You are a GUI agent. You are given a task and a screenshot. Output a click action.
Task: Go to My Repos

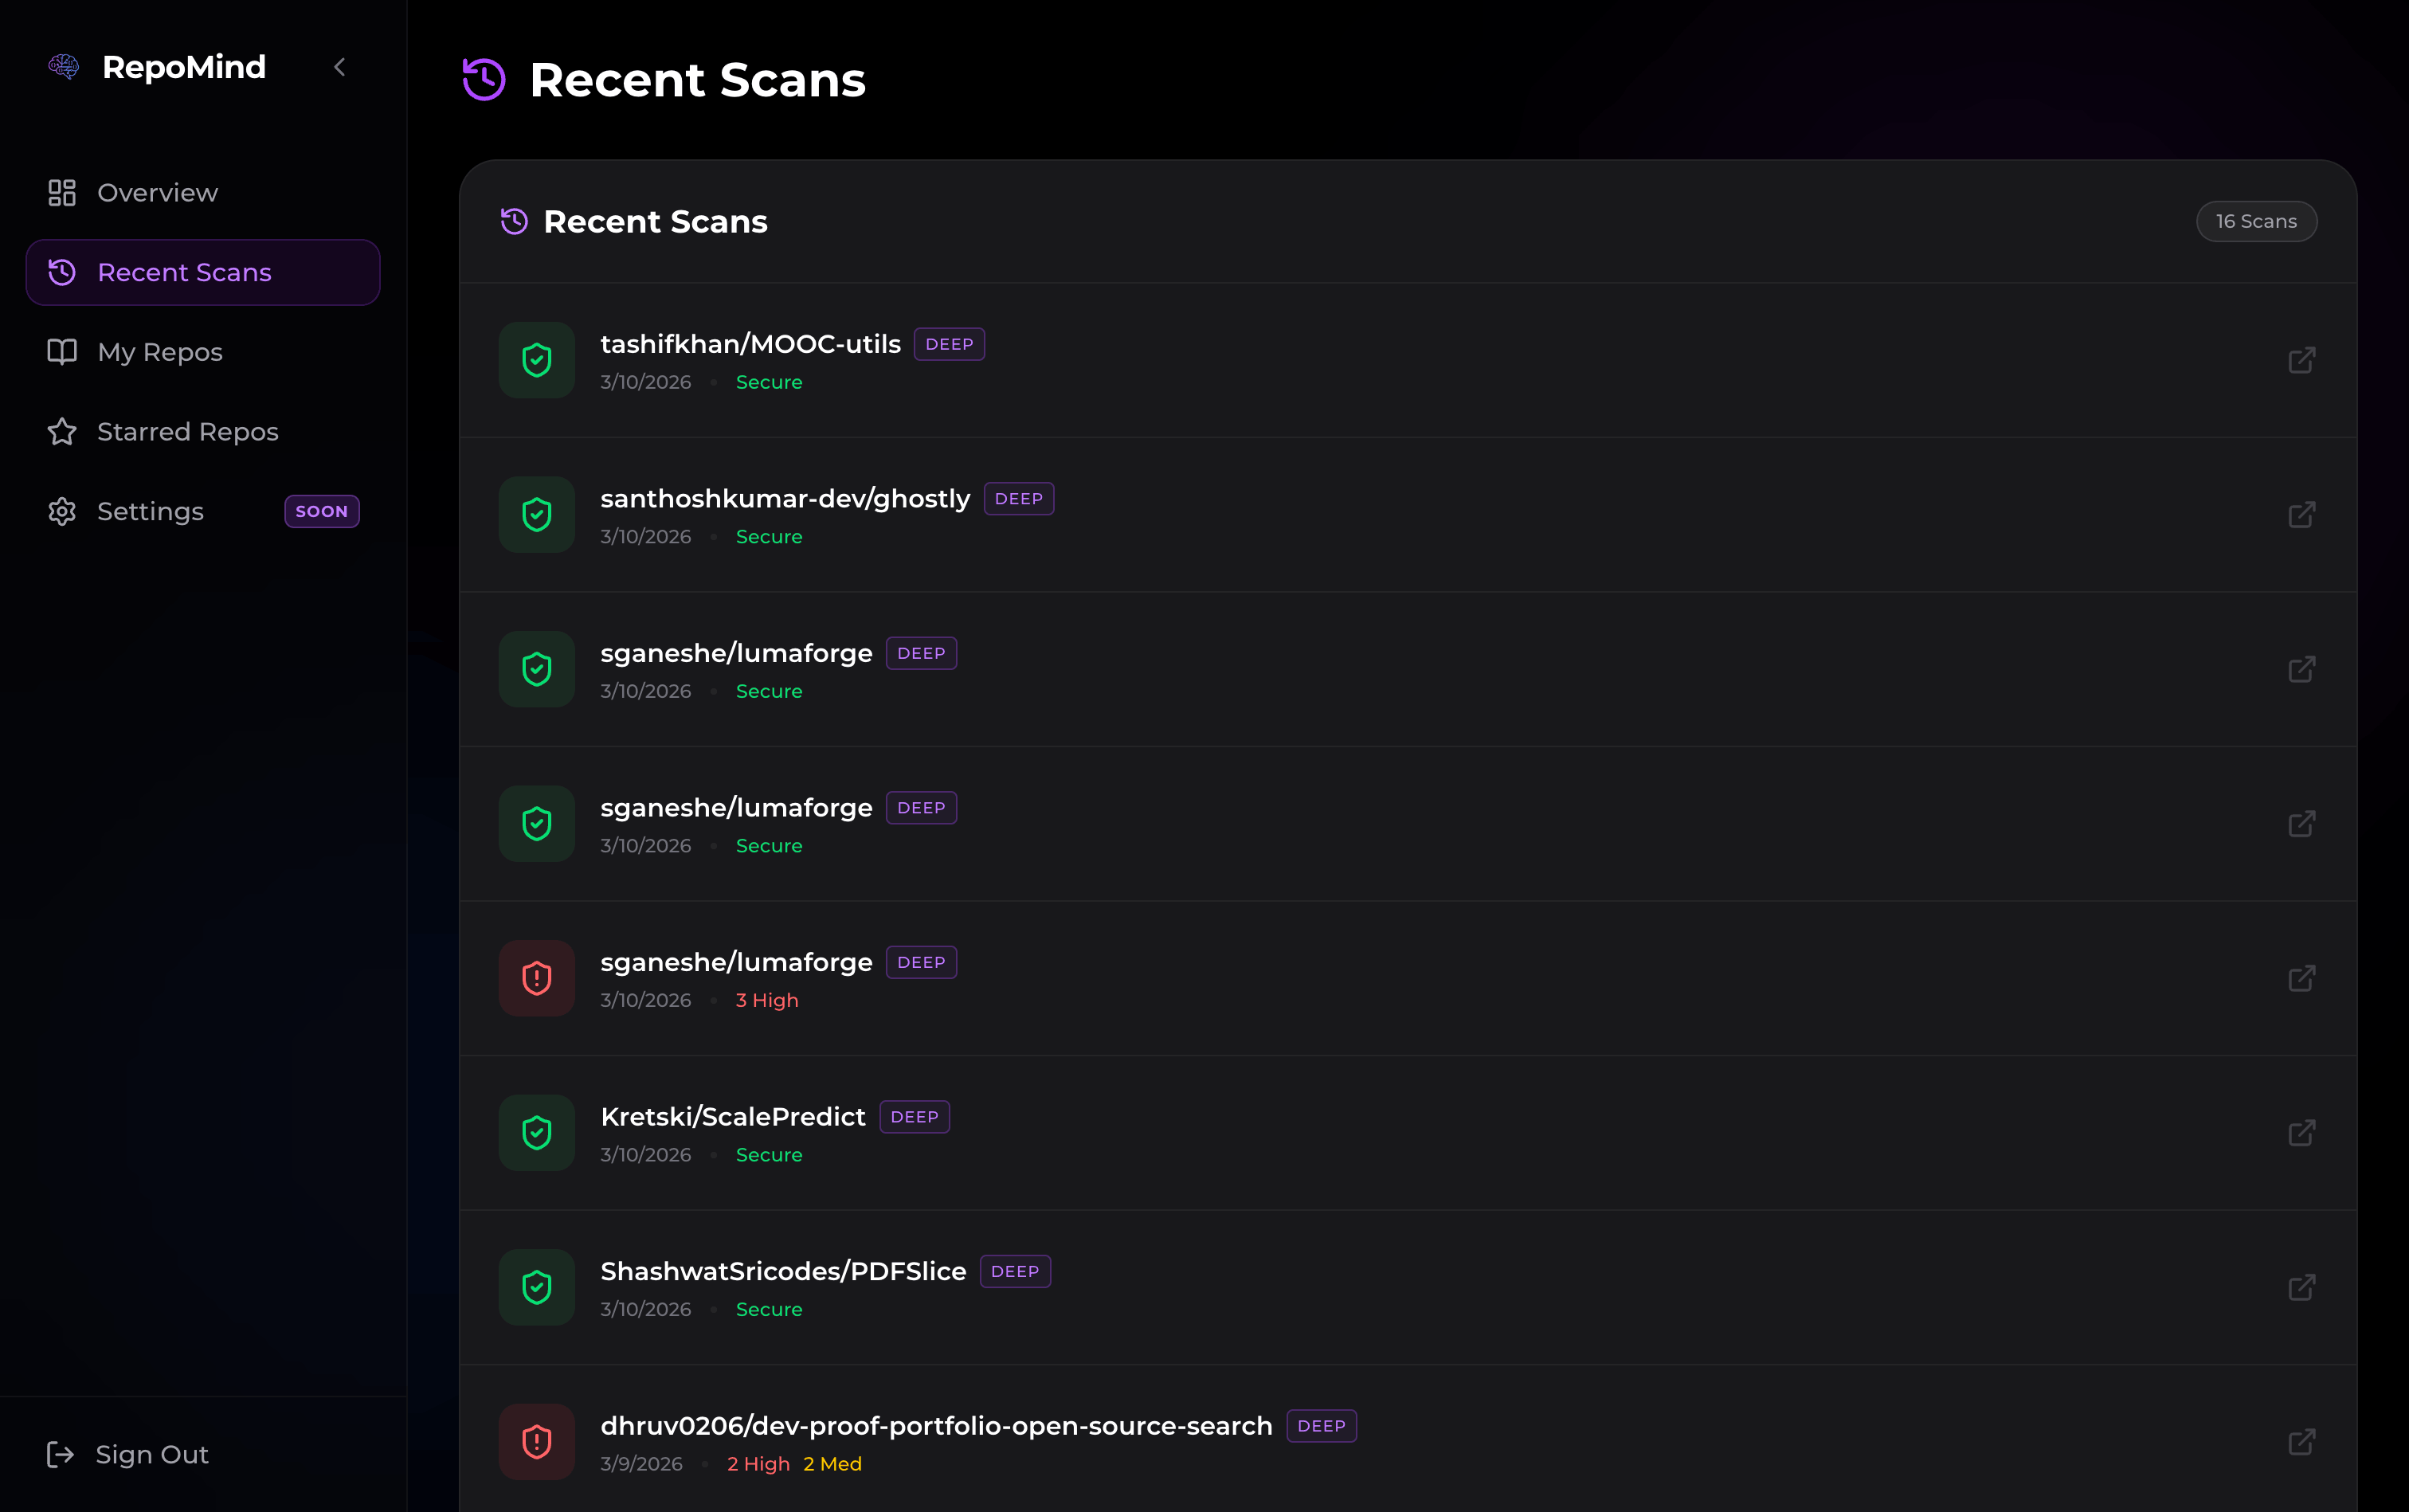coord(160,352)
